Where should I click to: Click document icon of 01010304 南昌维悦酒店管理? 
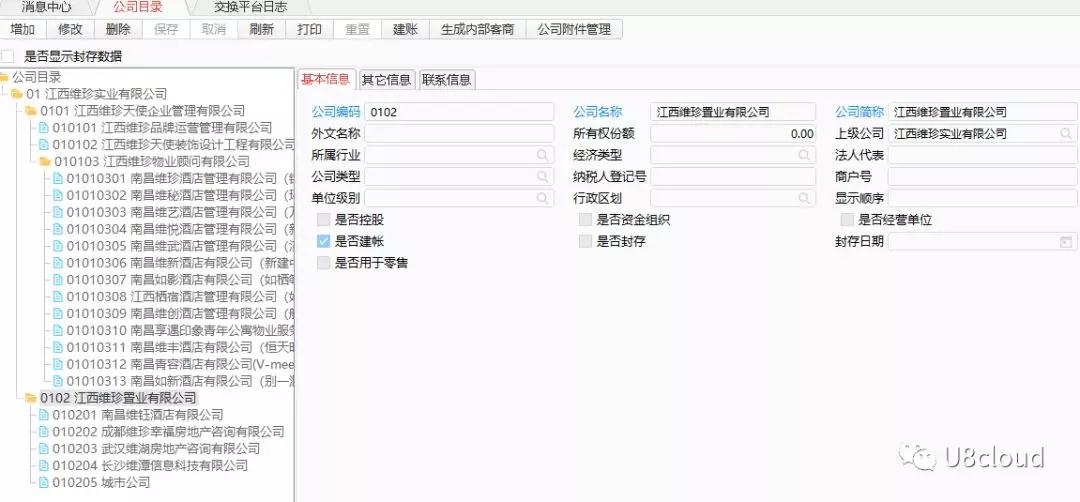point(58,229)
